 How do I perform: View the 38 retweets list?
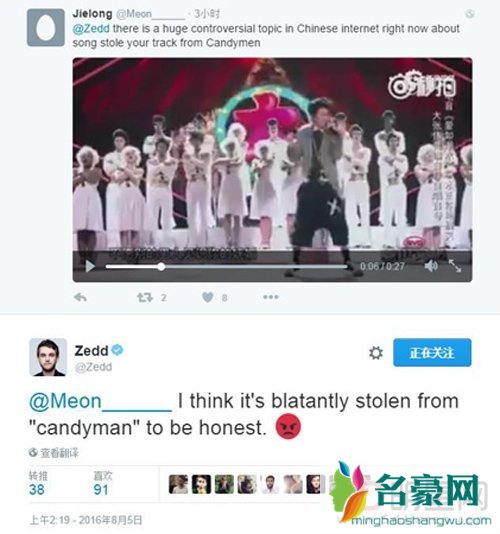click(38, 483)
